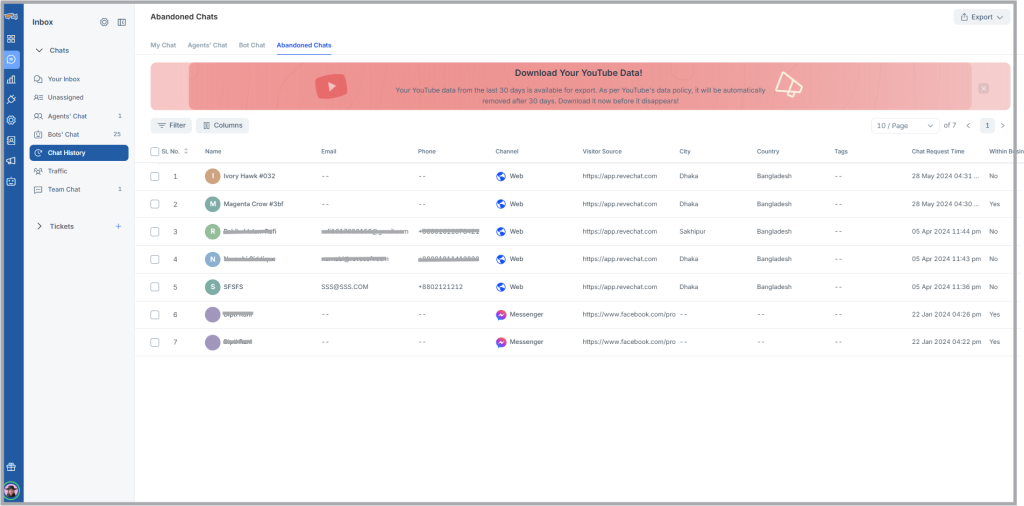The image size is (1024, 506).
Task: Tick the select-all checkbox in table header
Action: click(x=154, y=152)
